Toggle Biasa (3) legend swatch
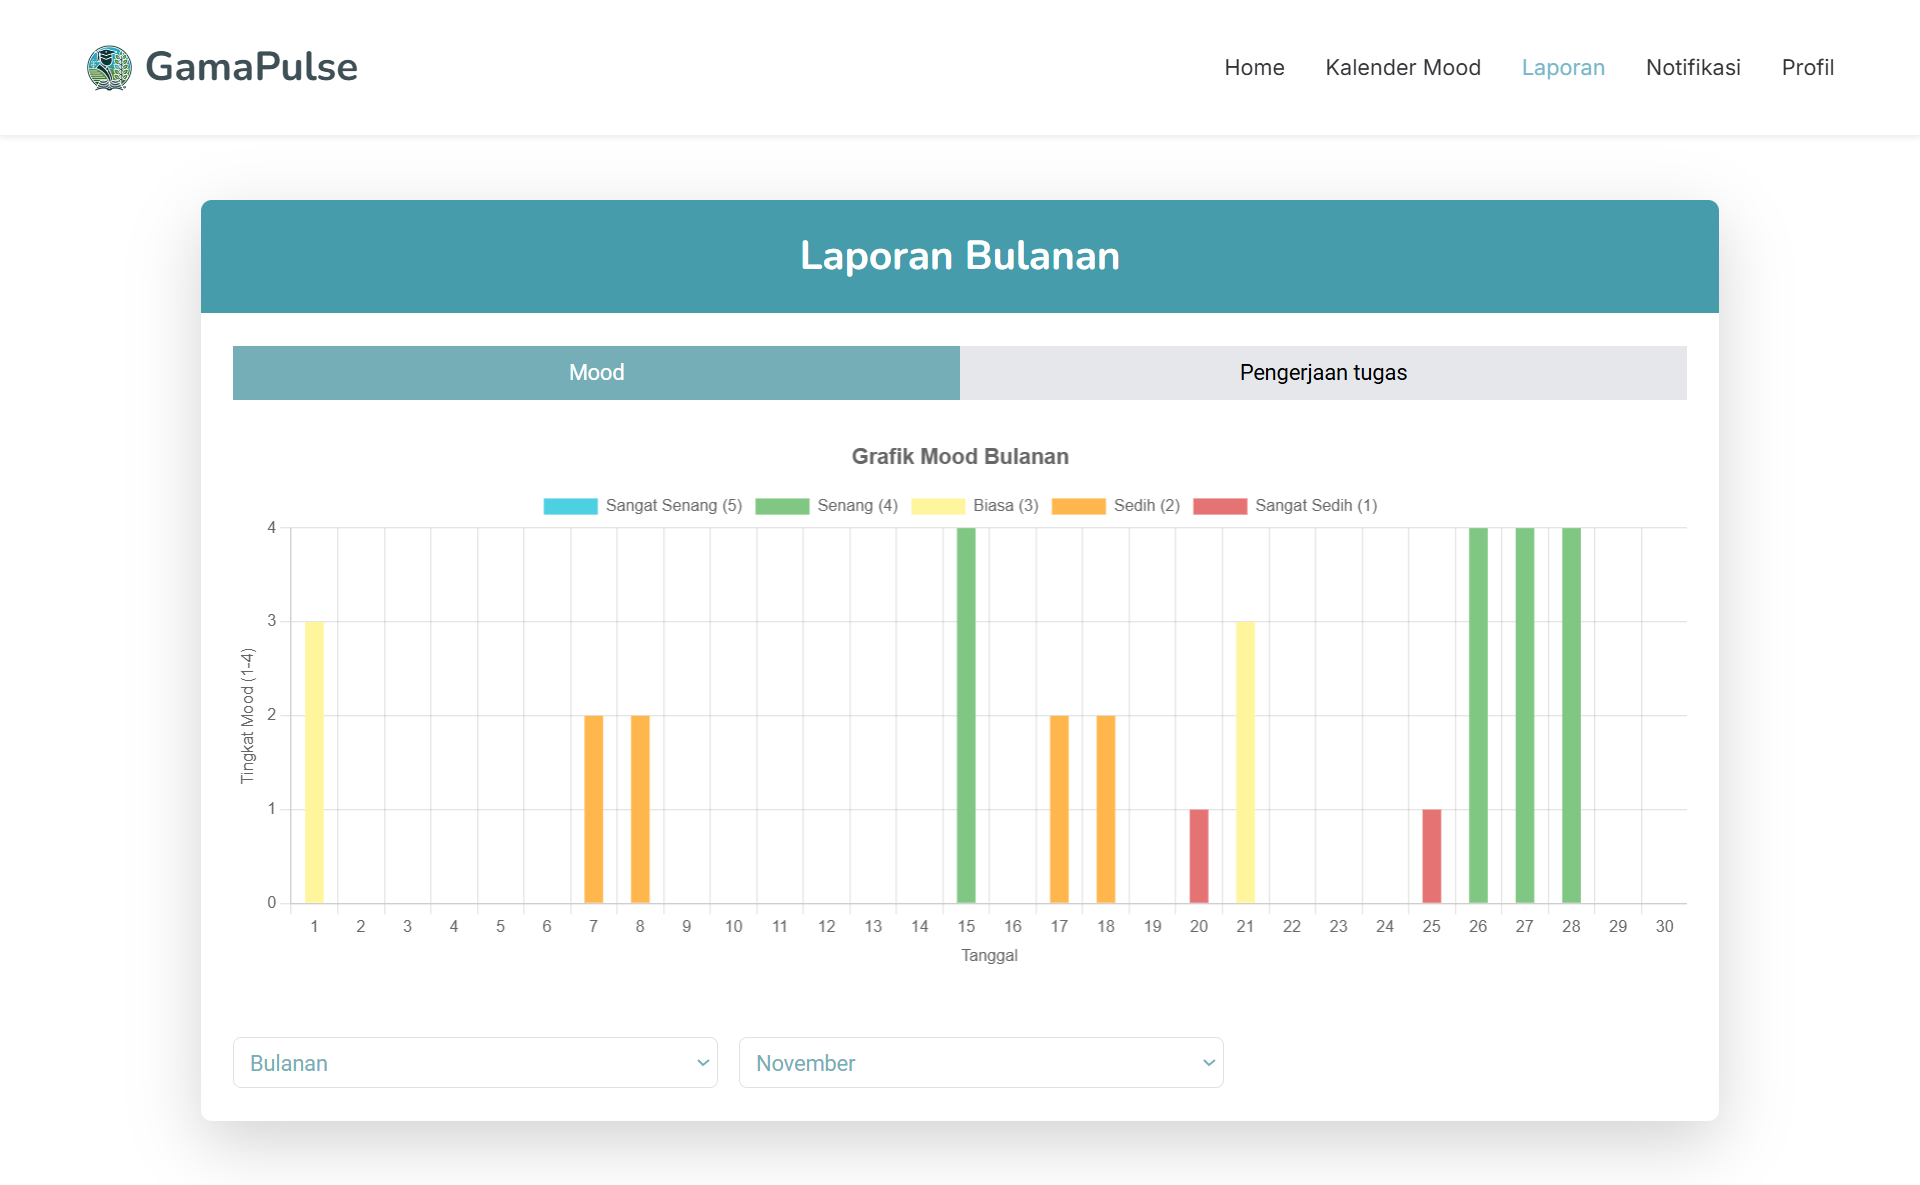The height and width of the screenshot is (1185, 1920). tap(938, 506)
